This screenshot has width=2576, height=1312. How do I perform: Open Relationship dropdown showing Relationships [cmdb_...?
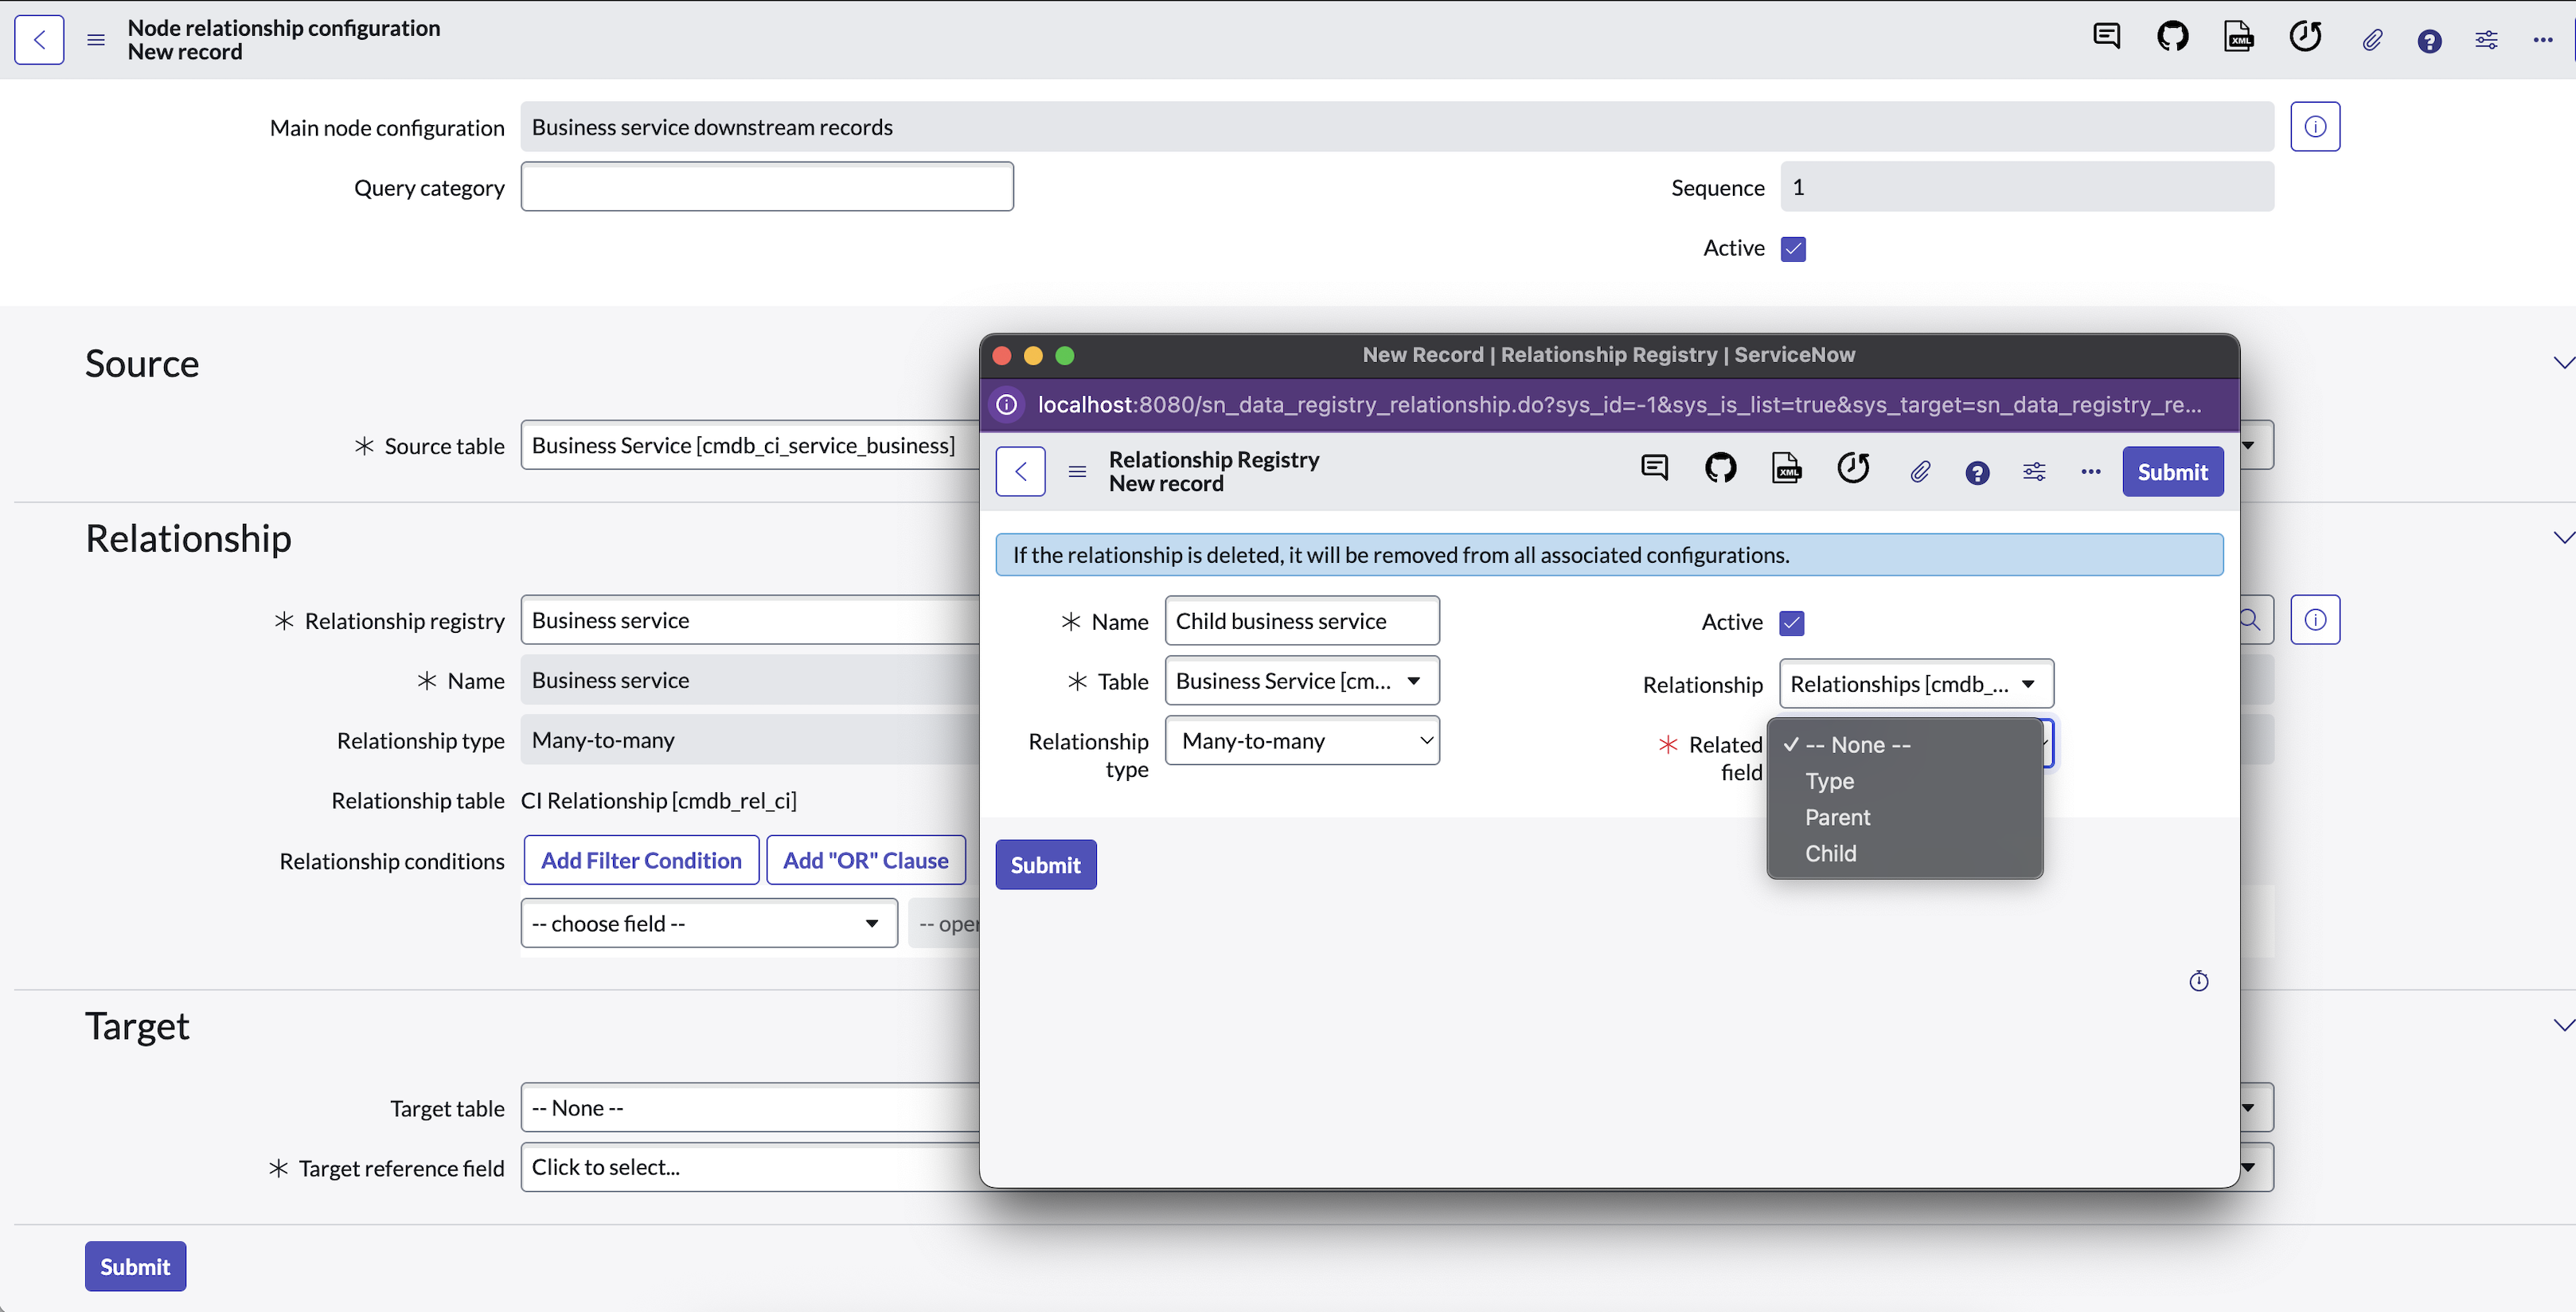[x=1916, y=684]
